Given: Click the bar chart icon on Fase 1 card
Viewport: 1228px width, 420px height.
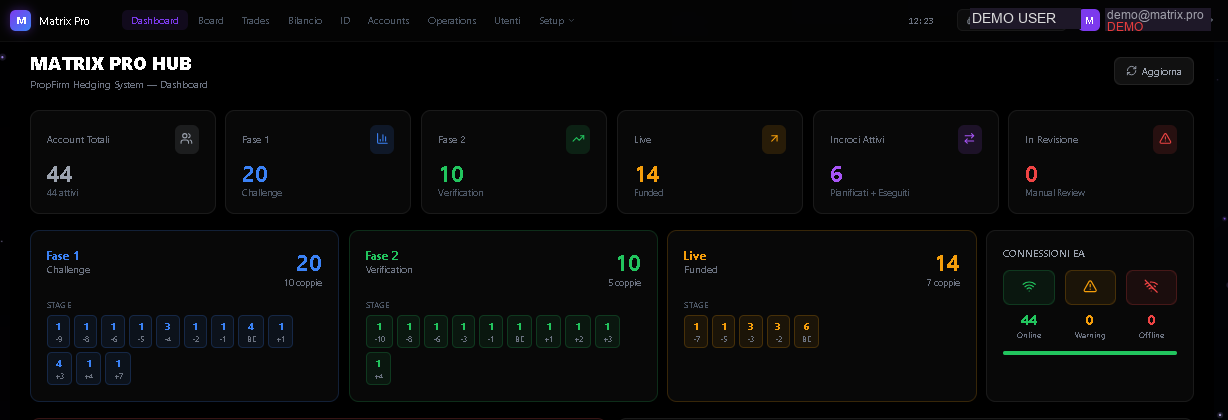Looking at the screenshot, I should 382,139.
